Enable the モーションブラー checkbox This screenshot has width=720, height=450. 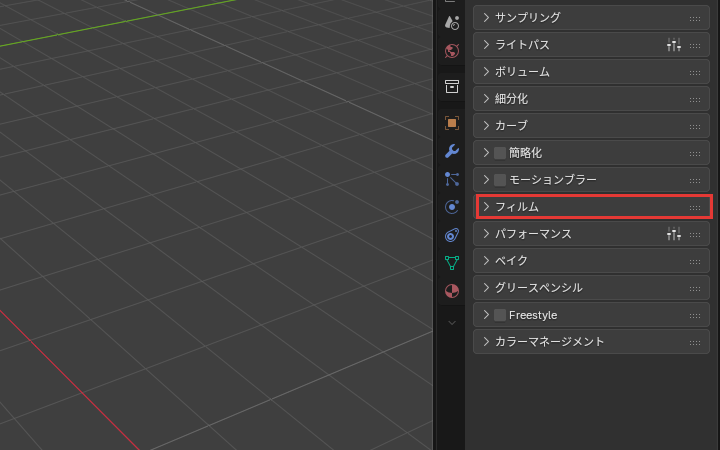coord(500,180)
